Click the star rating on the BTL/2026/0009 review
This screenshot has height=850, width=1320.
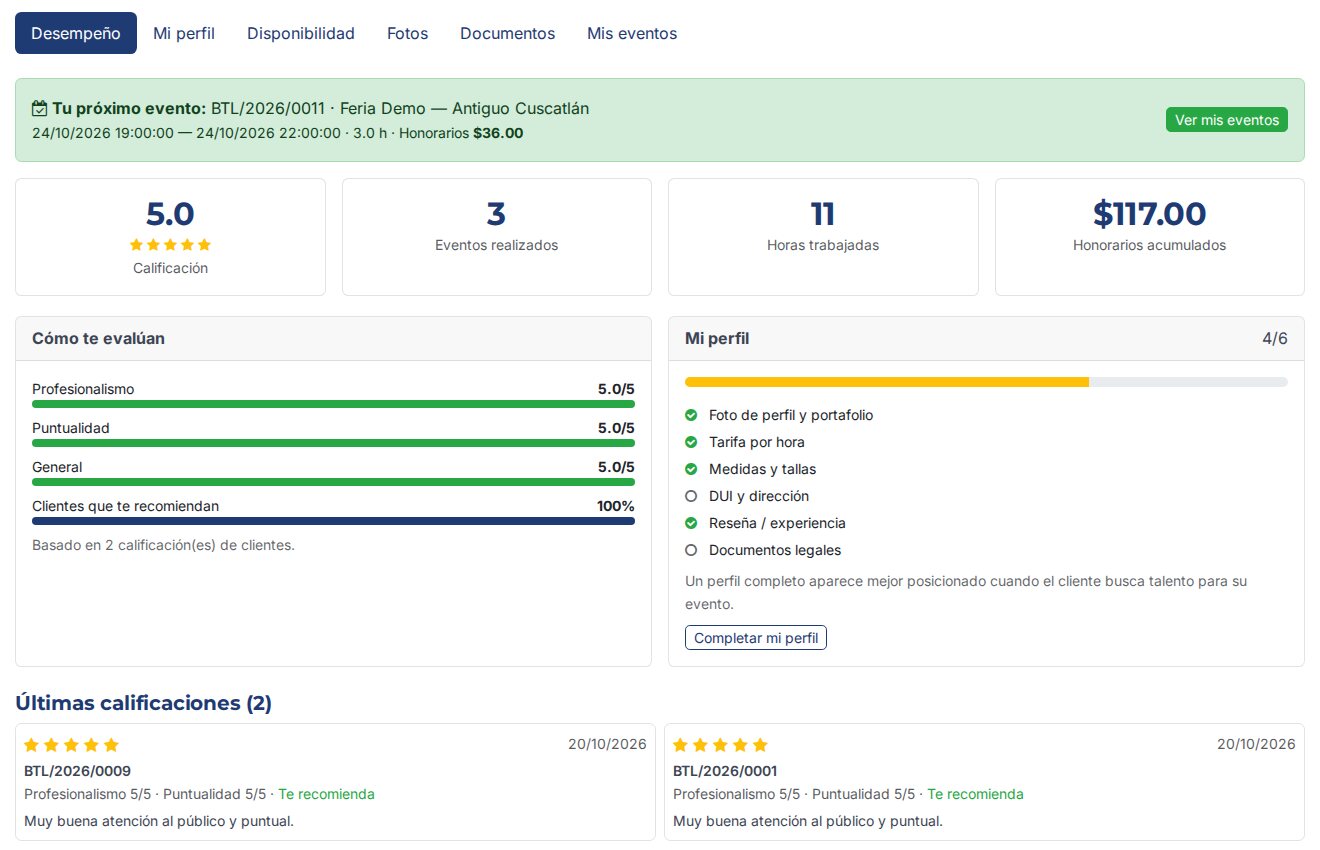click(x=71, y=745)
